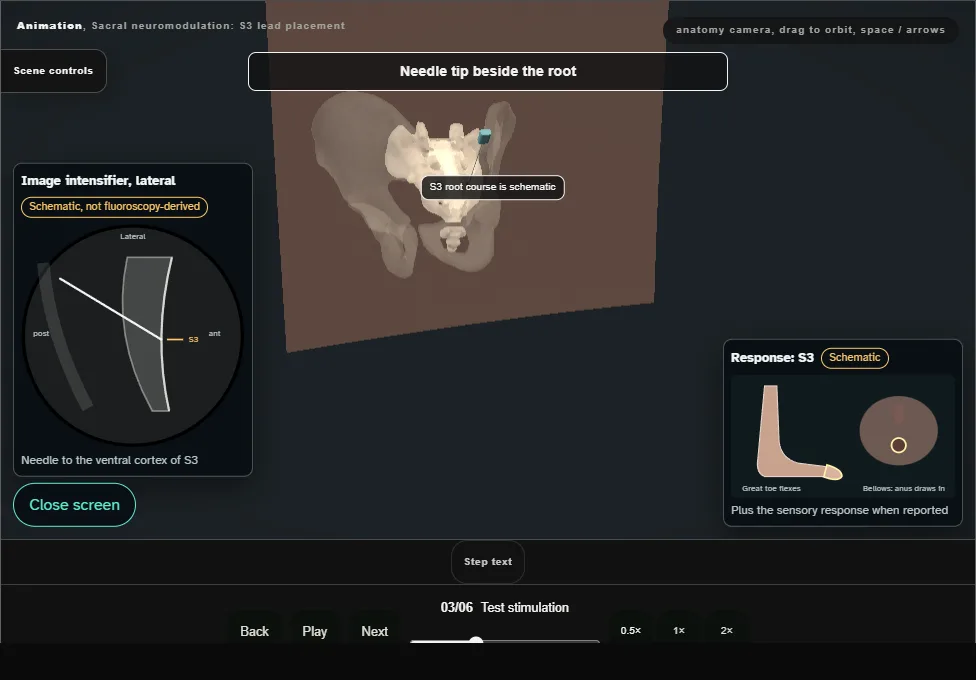Click 'Sacral neuromodulation: S3 lead placement' title
976x680 pixels.
click(x=218, y=26)
